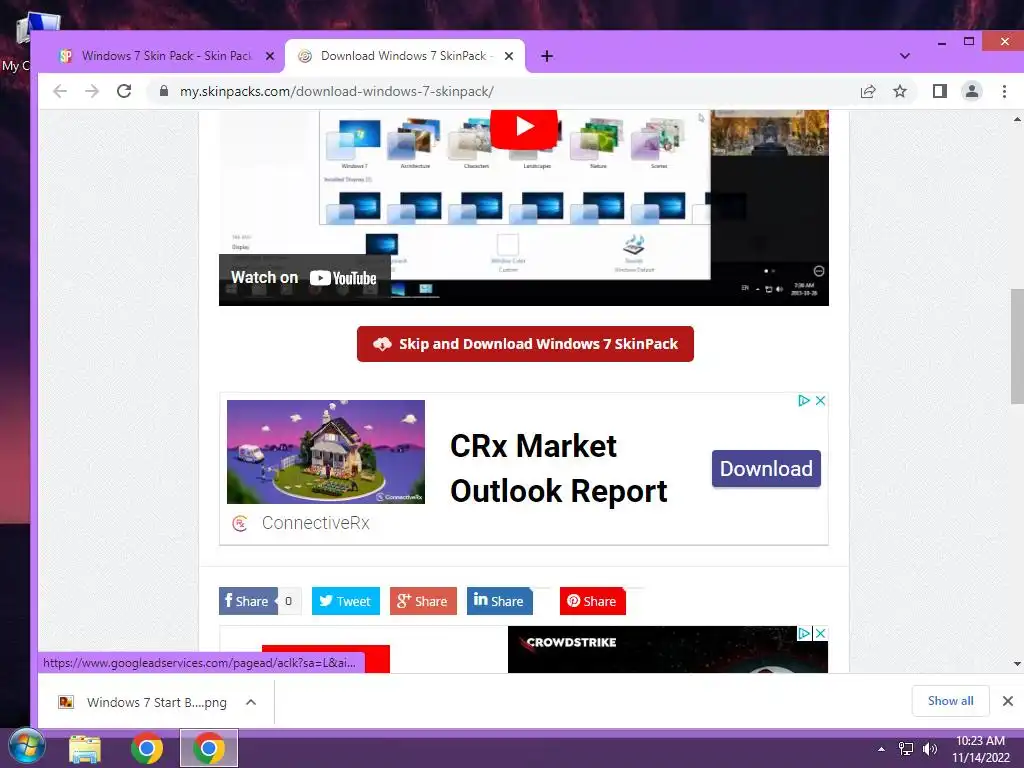Viewport: 1024px width, 768px height.
Task: Bookmark this page with the star icon
Action: coord(900,91)
